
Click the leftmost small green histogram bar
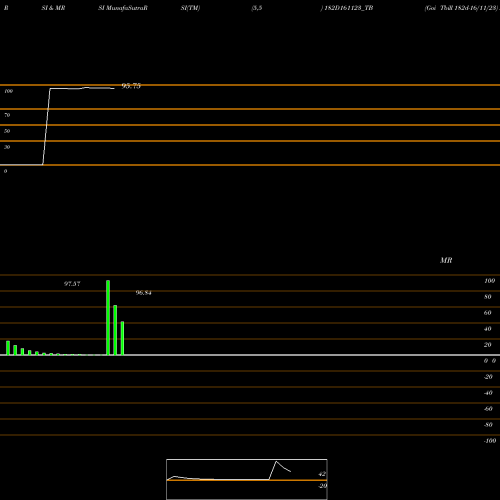[8, 348]
